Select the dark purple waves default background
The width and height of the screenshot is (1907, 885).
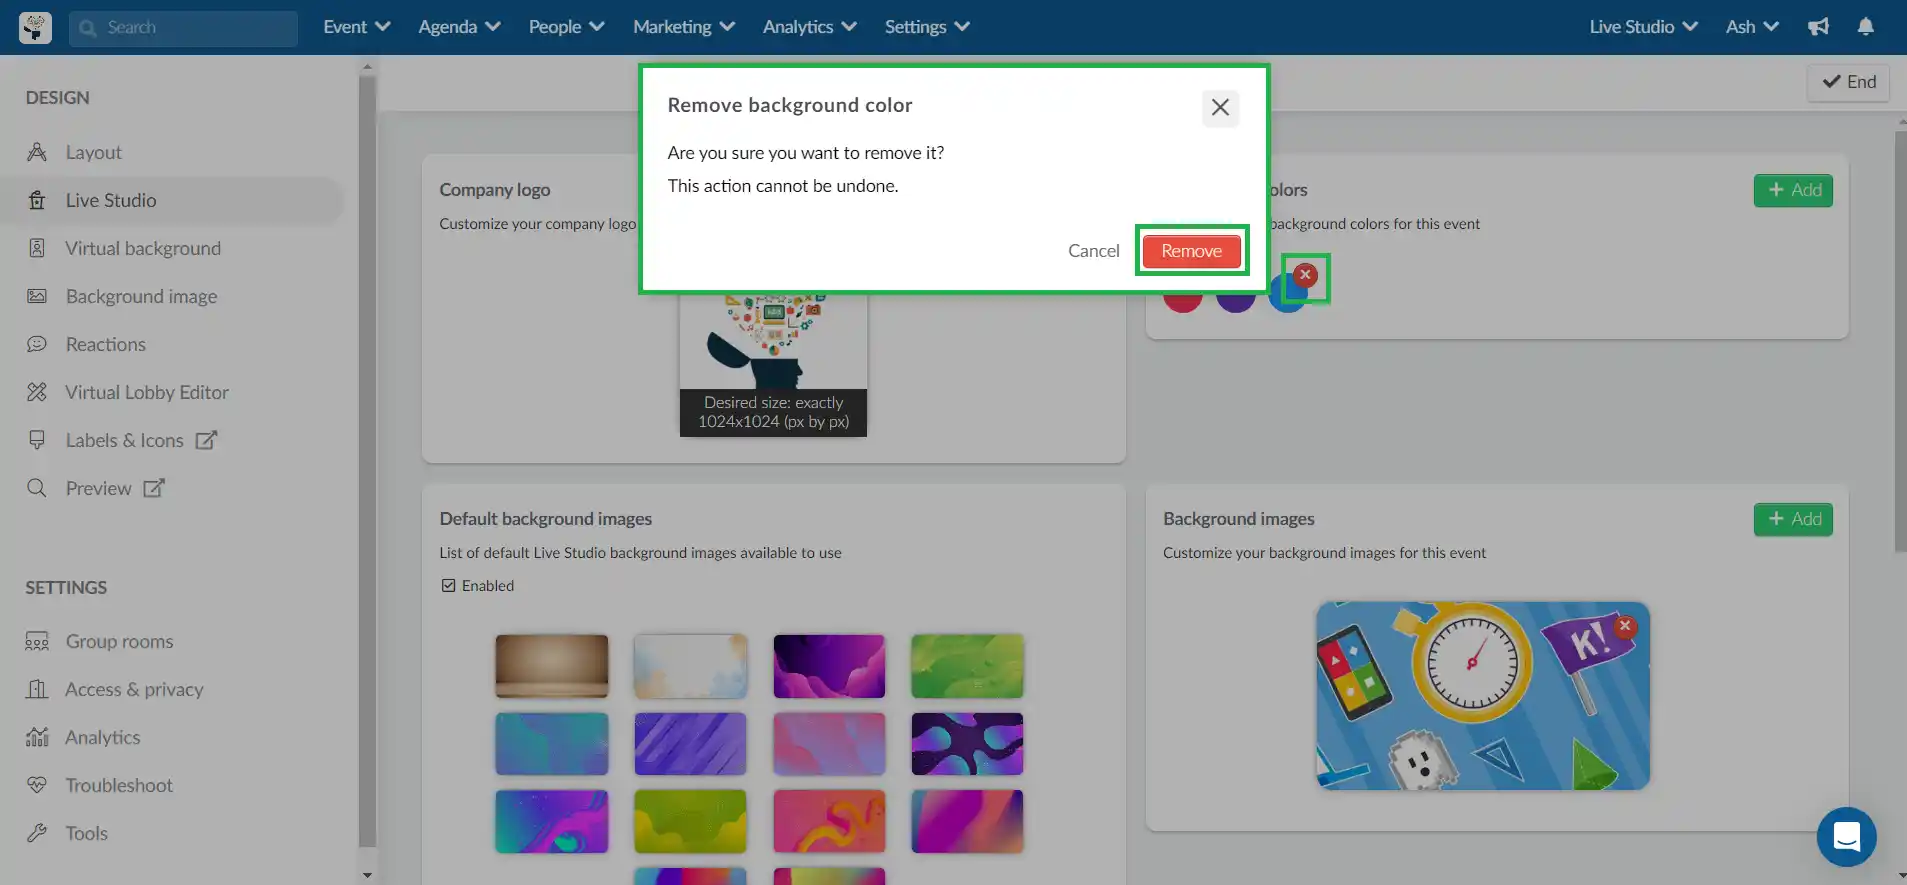[x=829, y=666]
